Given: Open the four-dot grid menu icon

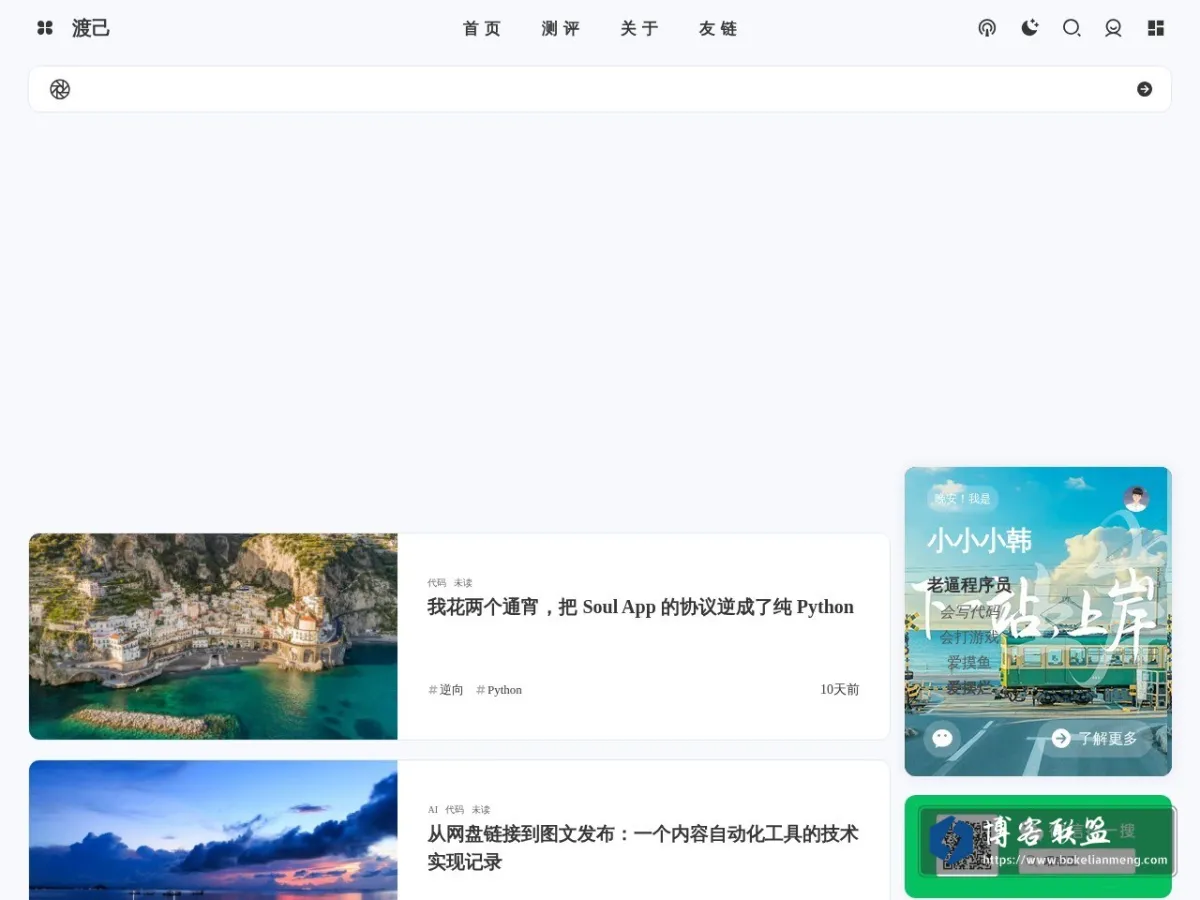Looking at the screenshot, I should tap(45, 28).
